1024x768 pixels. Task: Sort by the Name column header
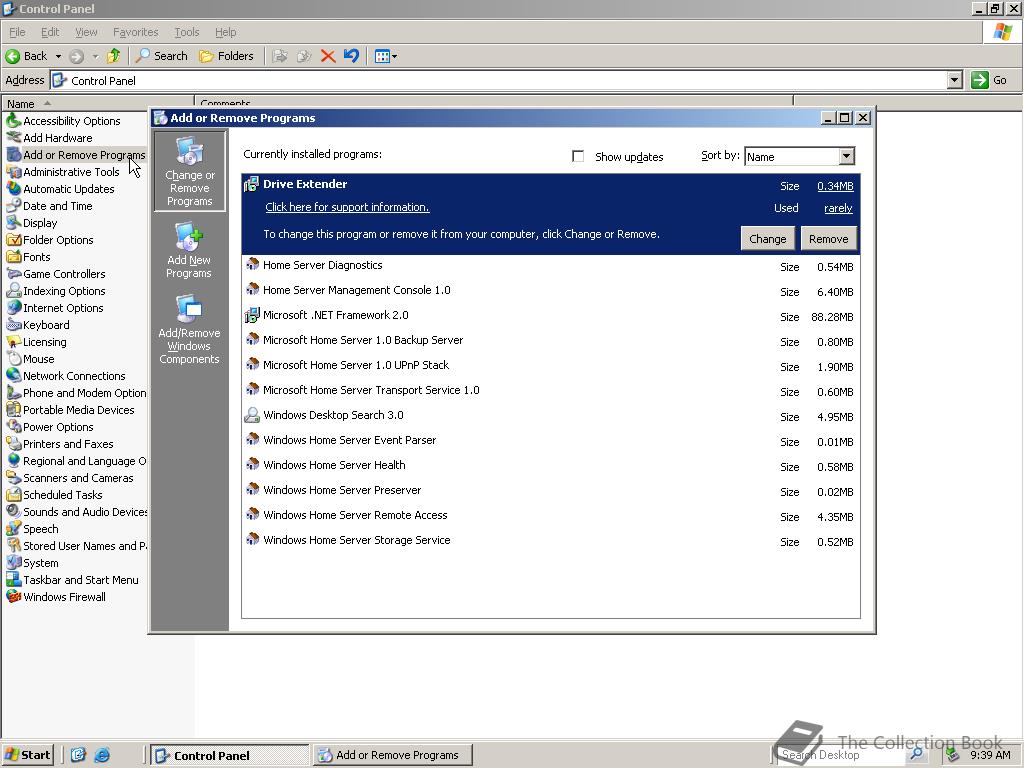point(98,103)
